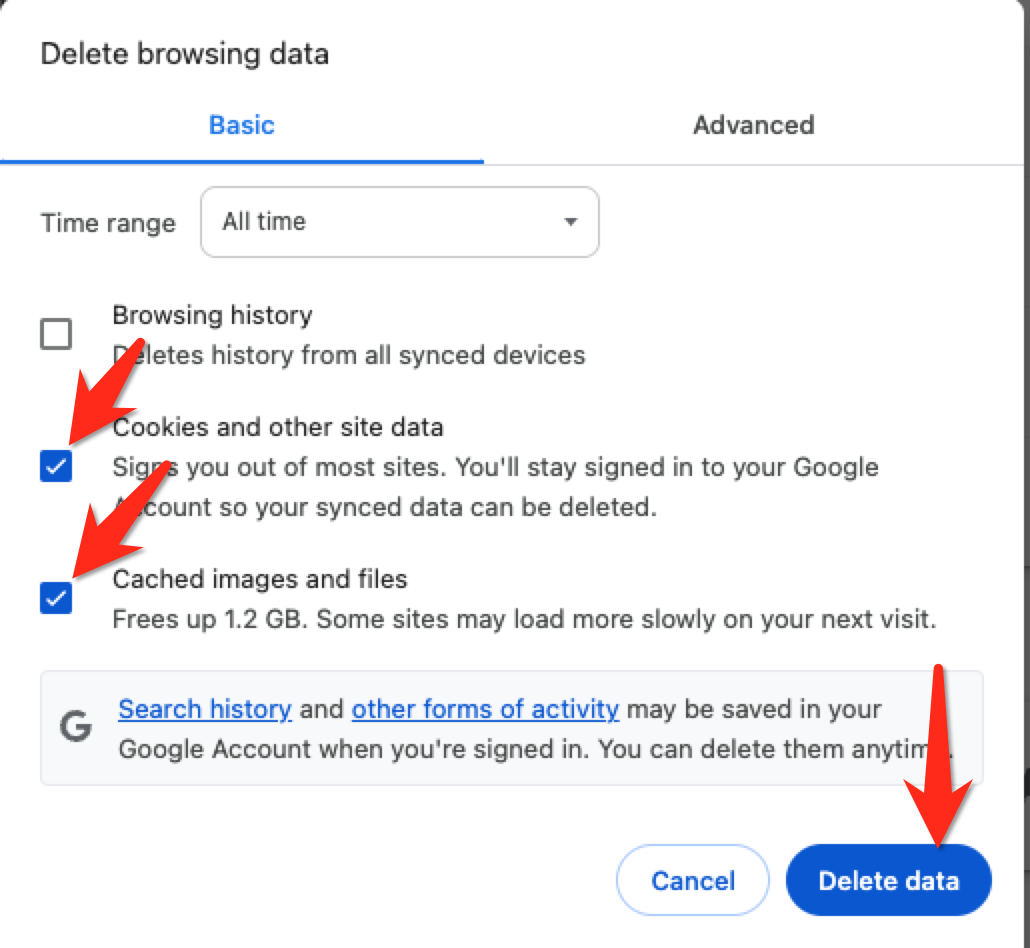Click the Cookies and other site data label
Image resolution: width=1030 pixels, height=948 pixels.
(x=278, y=428)
